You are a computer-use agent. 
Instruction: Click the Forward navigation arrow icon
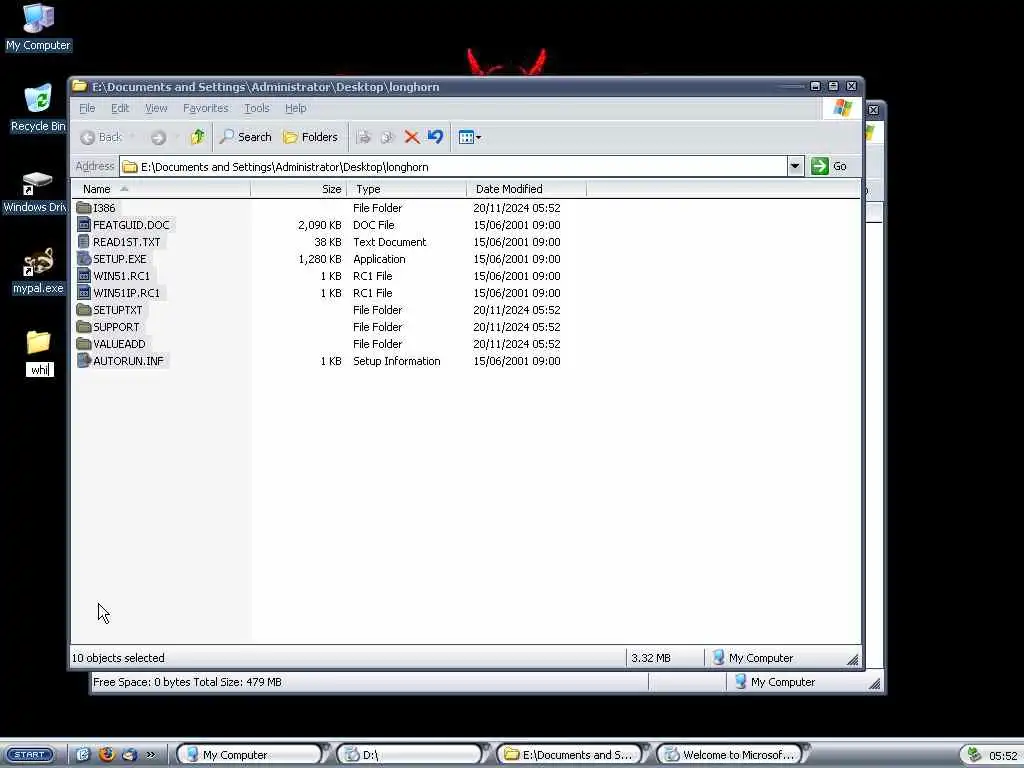158,137
